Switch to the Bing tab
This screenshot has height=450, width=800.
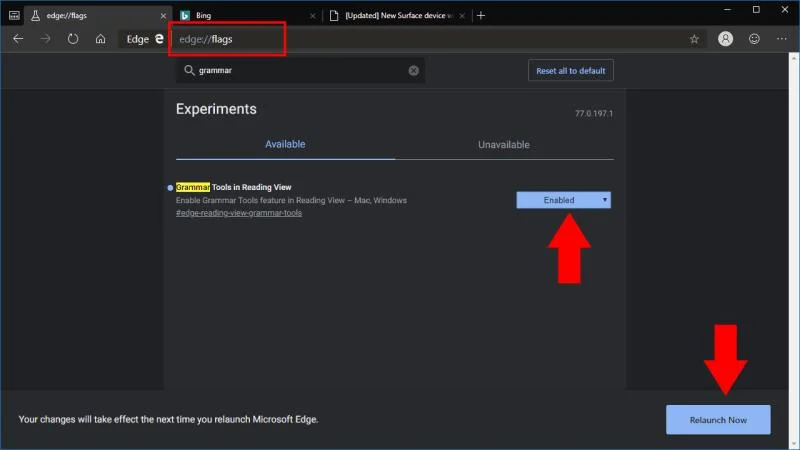click(x=248, y=16)
